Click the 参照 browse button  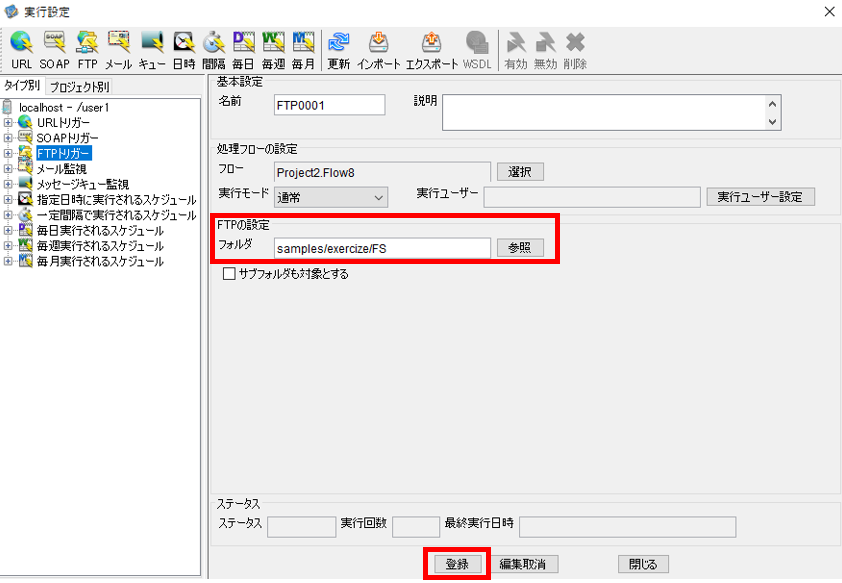520,247
